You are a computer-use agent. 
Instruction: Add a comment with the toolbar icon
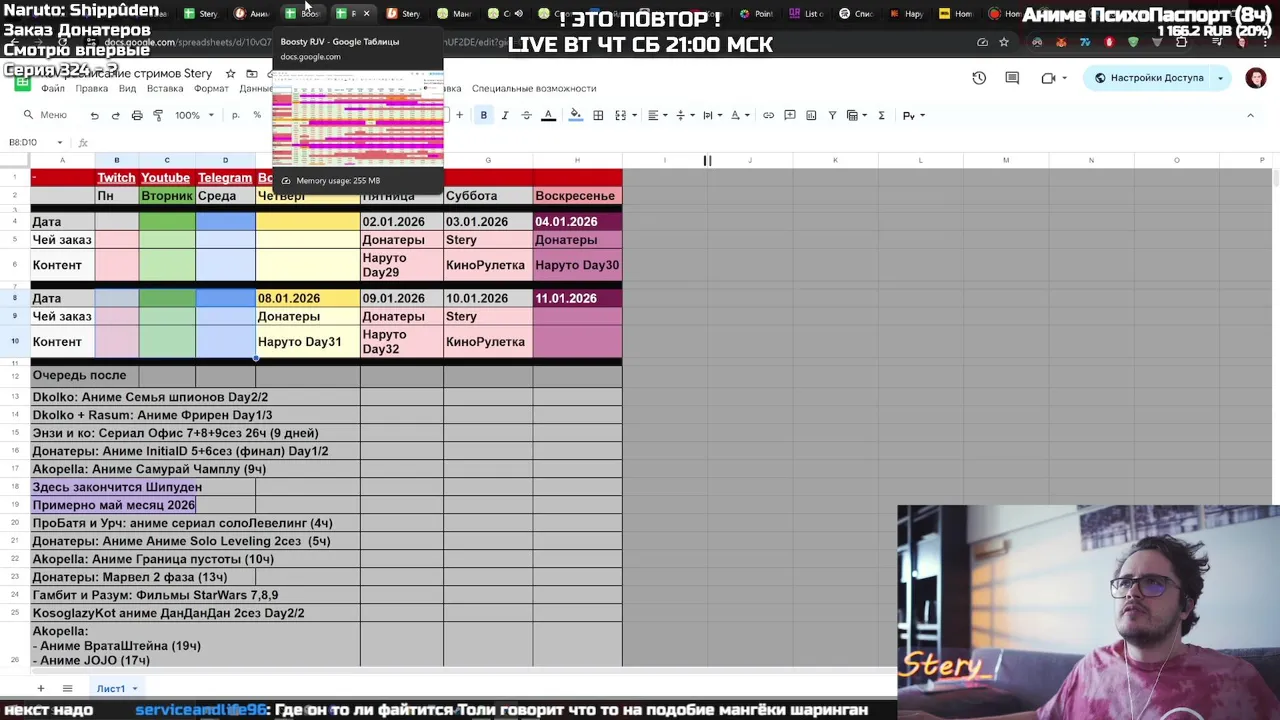click(790, 116)
